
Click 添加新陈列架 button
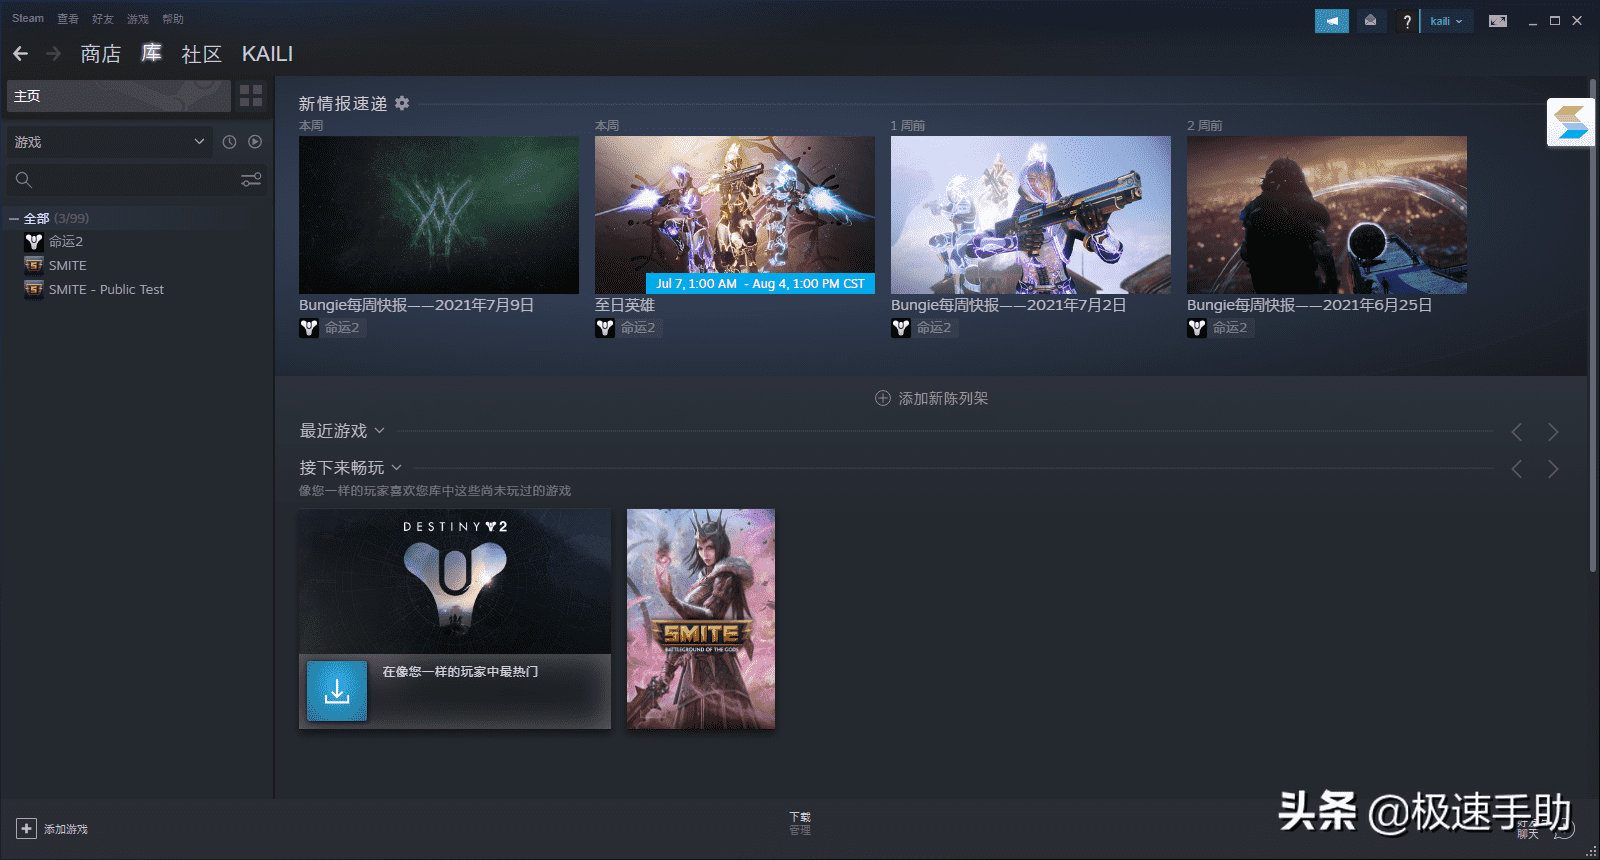pyautogui.click(x=932, y=398)
